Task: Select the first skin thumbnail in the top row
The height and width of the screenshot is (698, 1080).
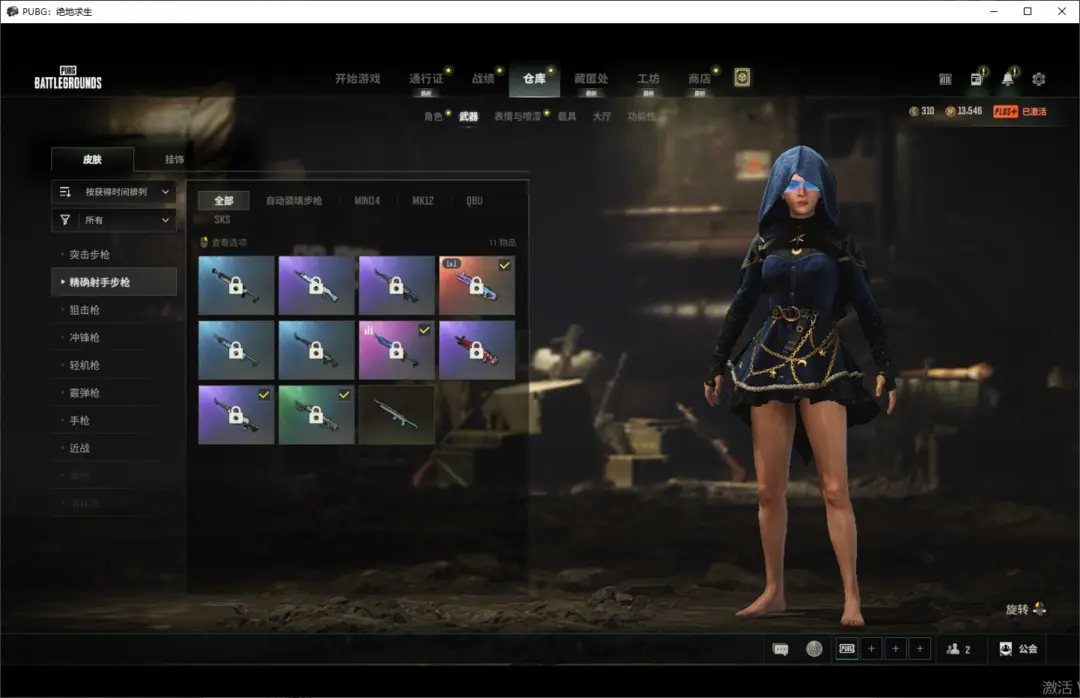Action: pyautogui.click(x=236, y=285)
